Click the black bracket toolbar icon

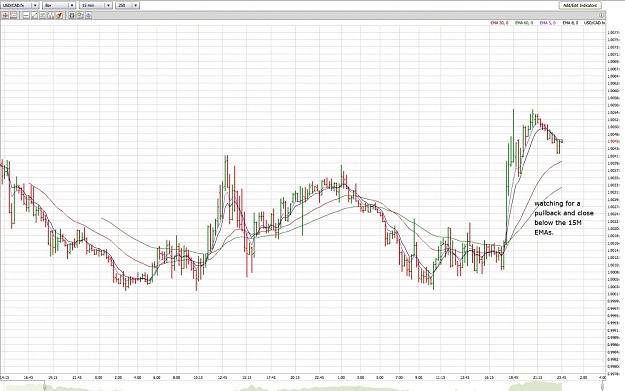72,15
